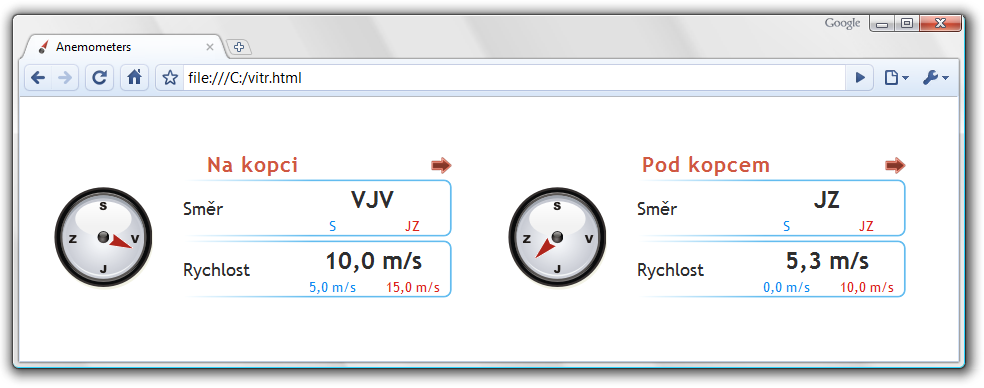Bookmark this page with the star icon
Image resolution: width=984 pixels, height=388 pixels.
(x=170, y=78)
